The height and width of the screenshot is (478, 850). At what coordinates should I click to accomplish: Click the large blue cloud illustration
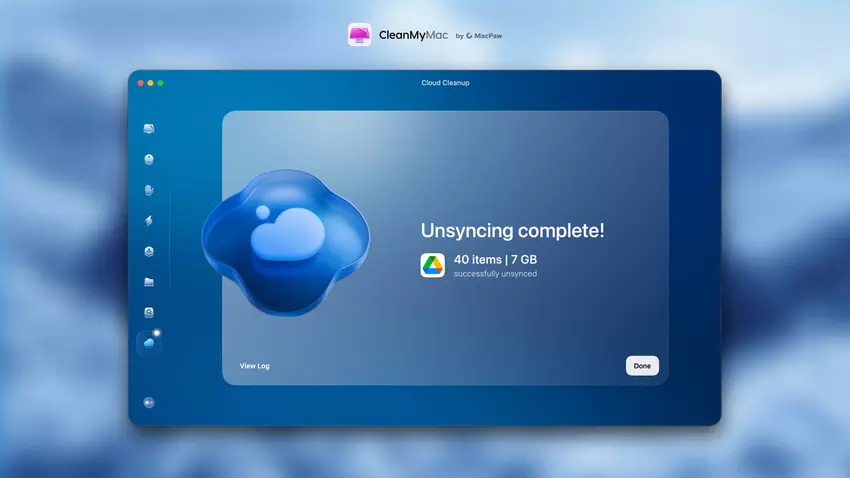pos(286,243)
